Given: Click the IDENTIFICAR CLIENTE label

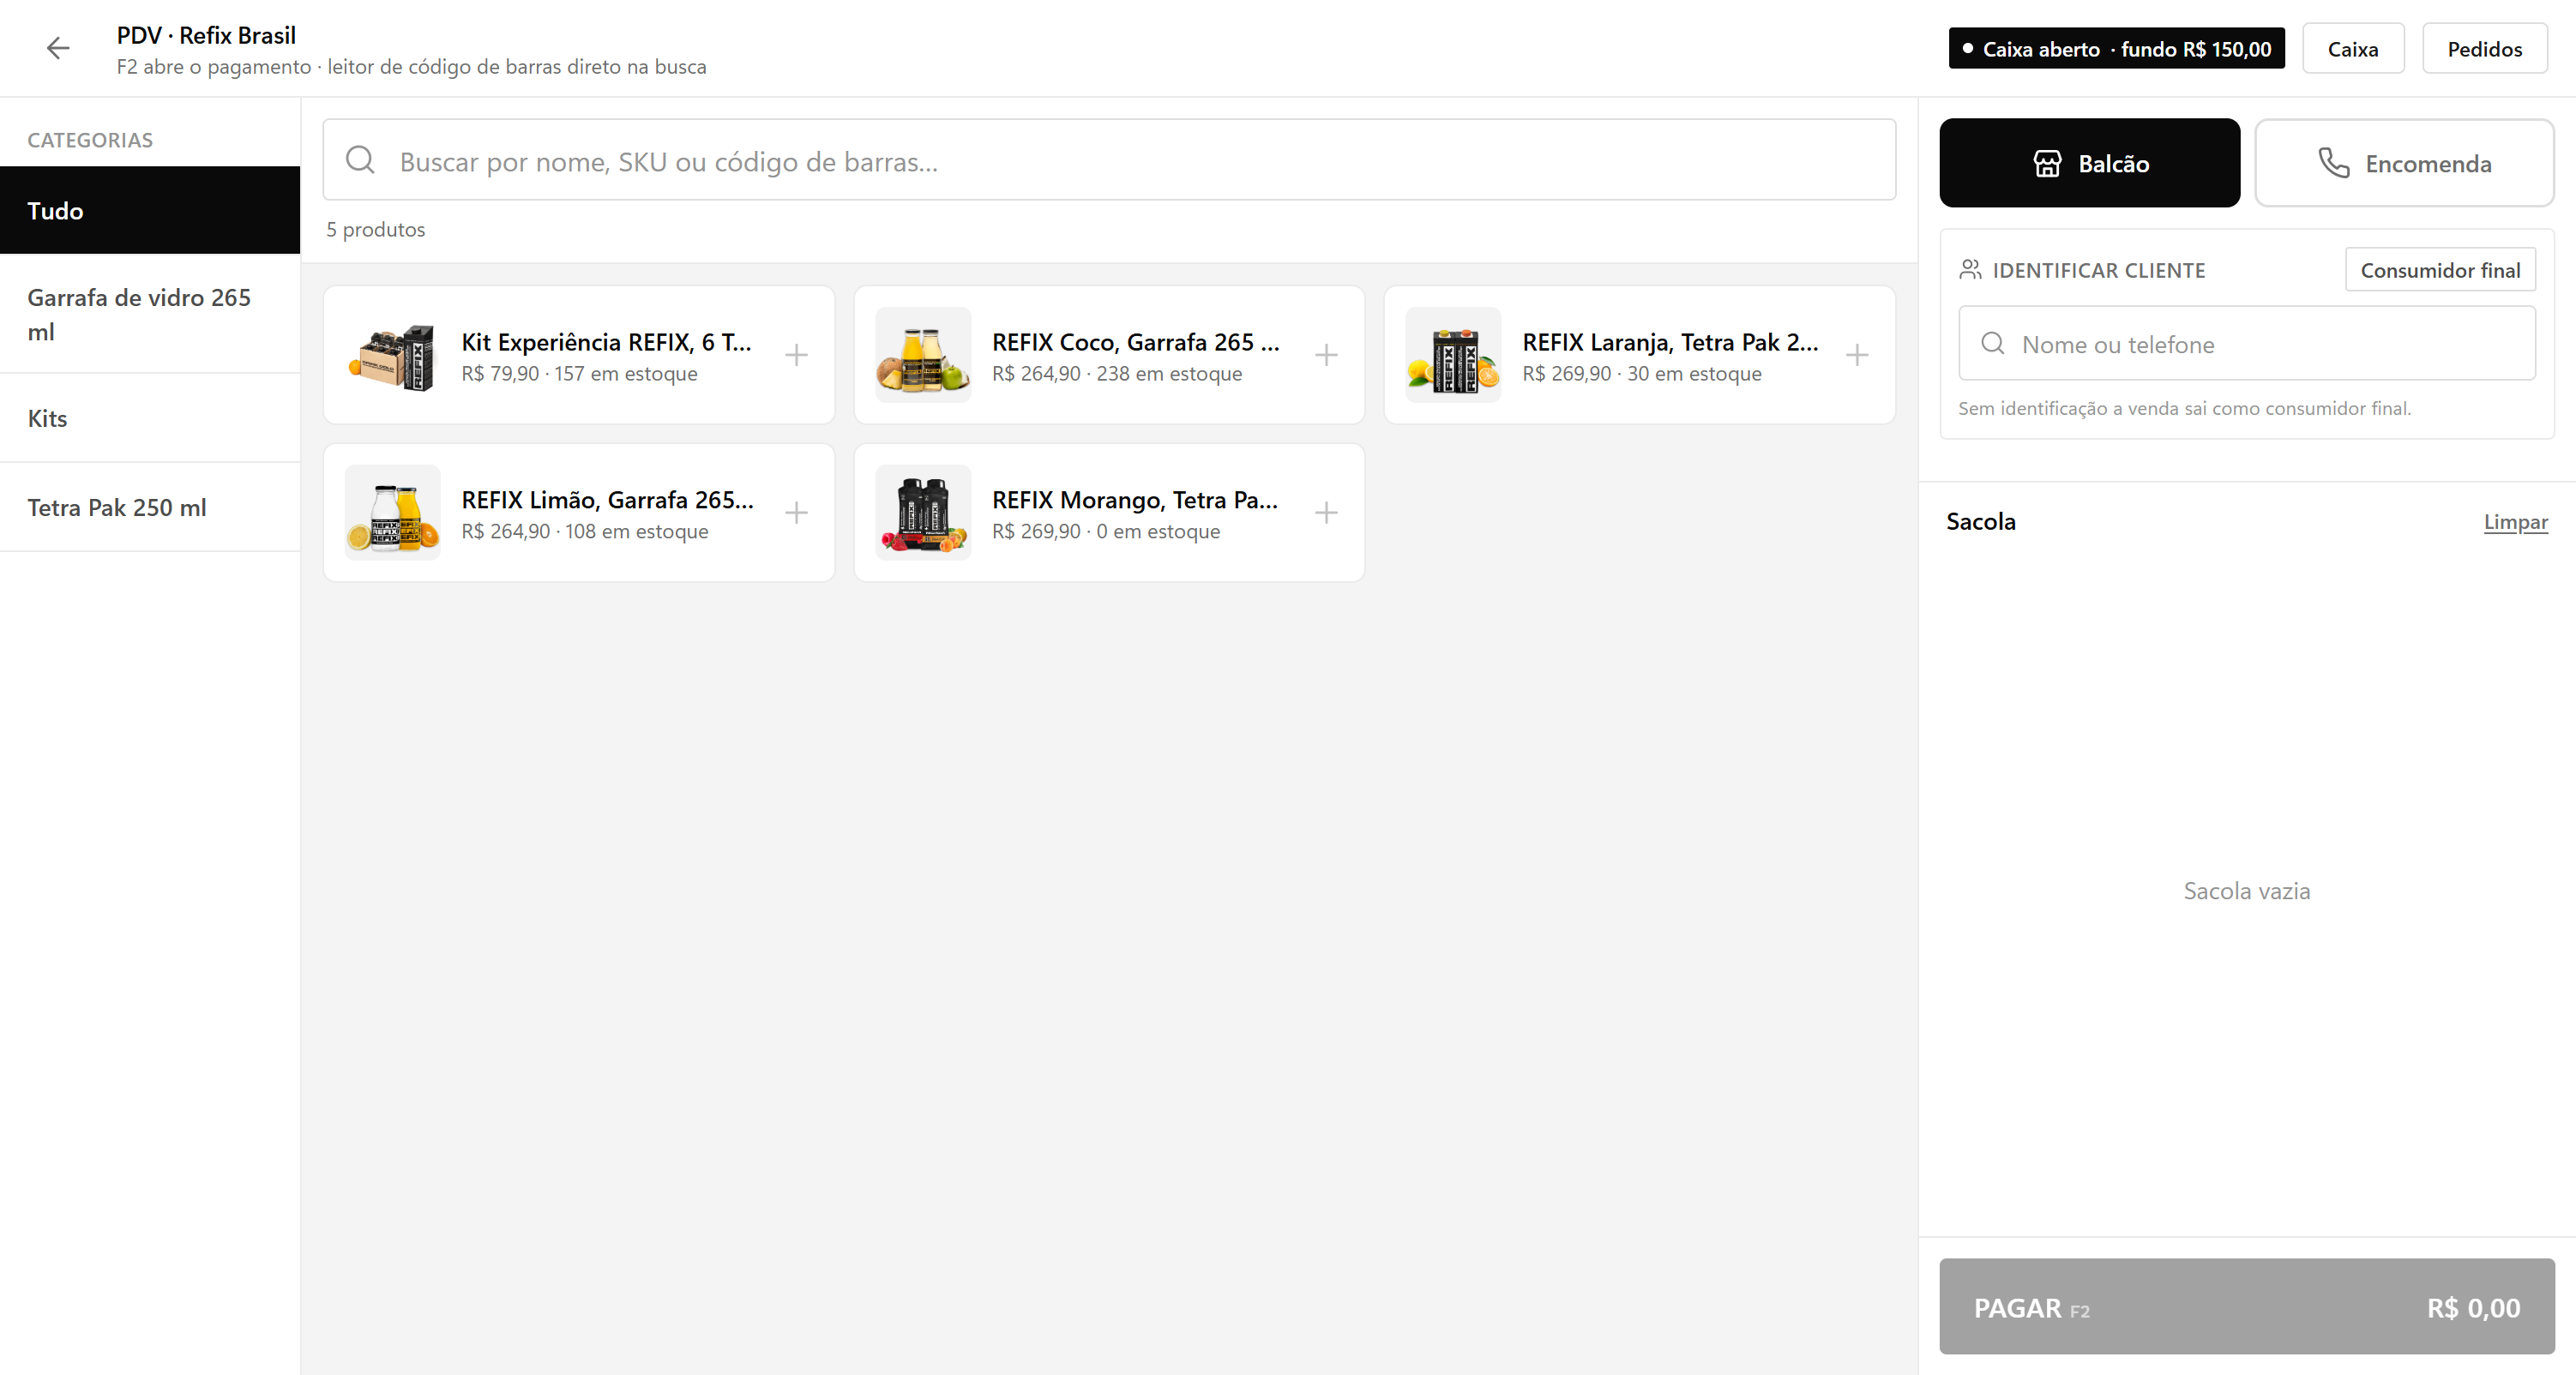Looking at the screenshot, I should coord(2099,270).
